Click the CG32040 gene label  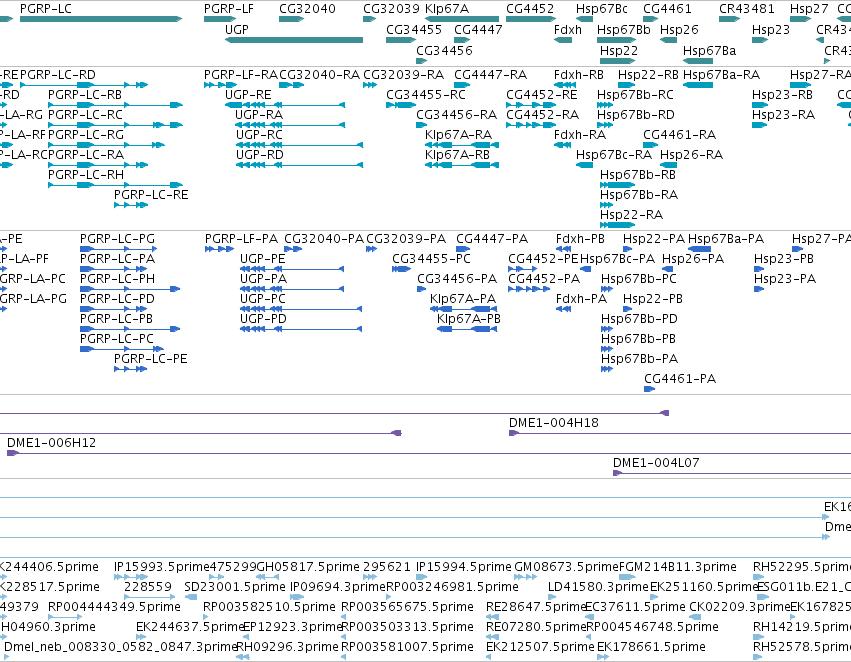[x=307, y=9]
